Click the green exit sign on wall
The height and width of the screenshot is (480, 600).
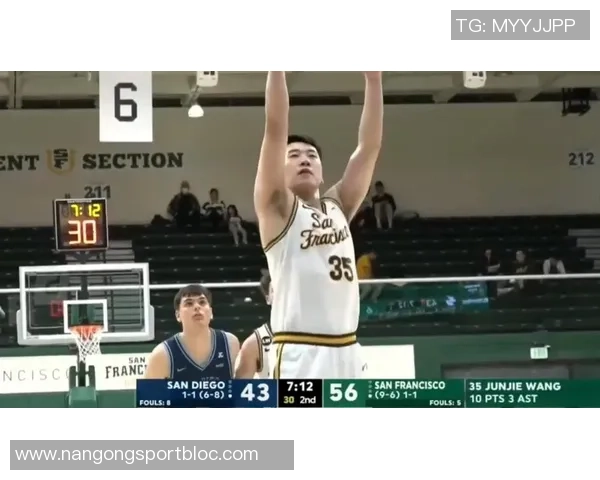click(x=540, y=353)
